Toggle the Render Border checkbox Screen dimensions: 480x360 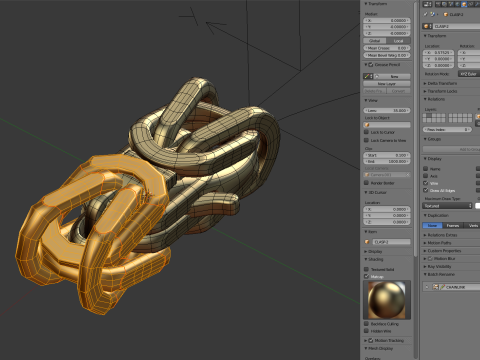click(x=366, y=183)
